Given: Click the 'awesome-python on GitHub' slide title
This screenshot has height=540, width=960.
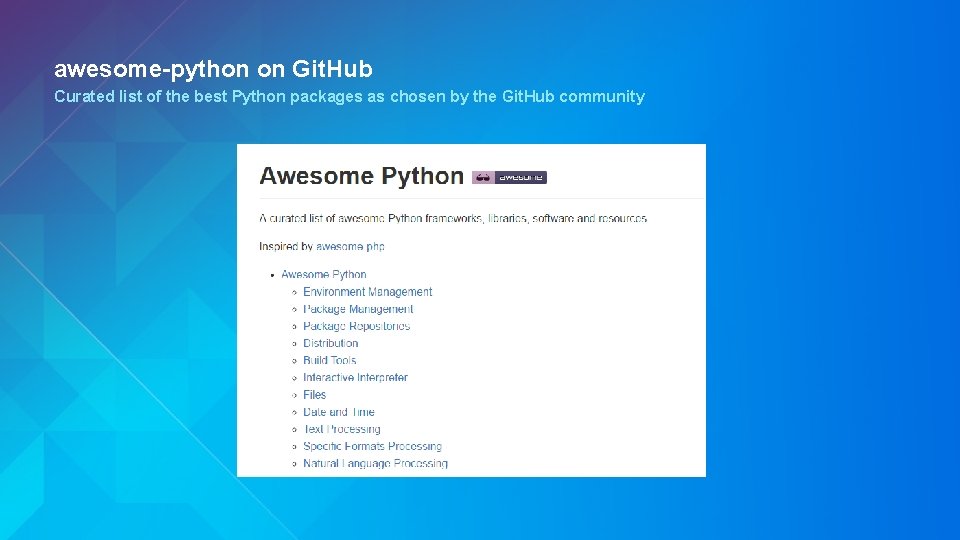Looking at the screenshot, I should click(213, 69).
